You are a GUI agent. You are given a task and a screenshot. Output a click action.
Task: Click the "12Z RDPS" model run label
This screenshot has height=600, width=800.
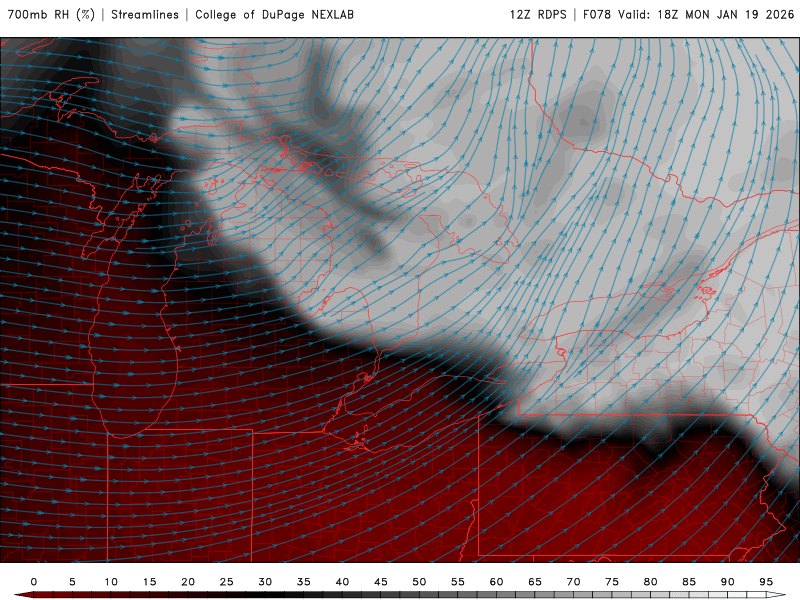pos(538,14)
